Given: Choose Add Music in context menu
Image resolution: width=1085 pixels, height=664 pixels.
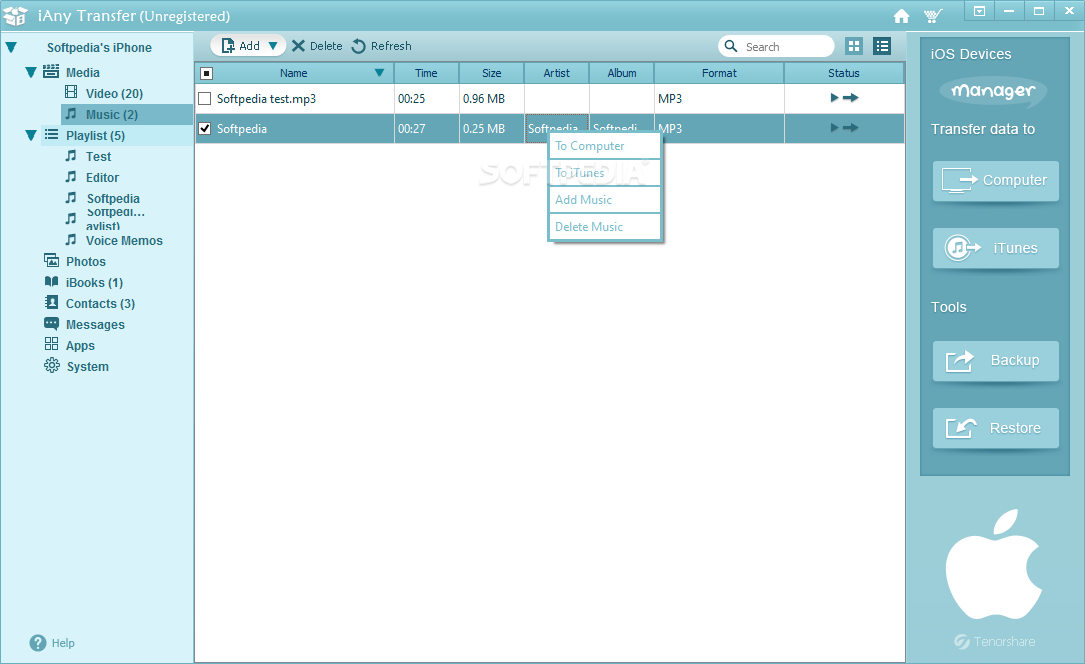Looking at the screenshot, I should coord(604,200).
